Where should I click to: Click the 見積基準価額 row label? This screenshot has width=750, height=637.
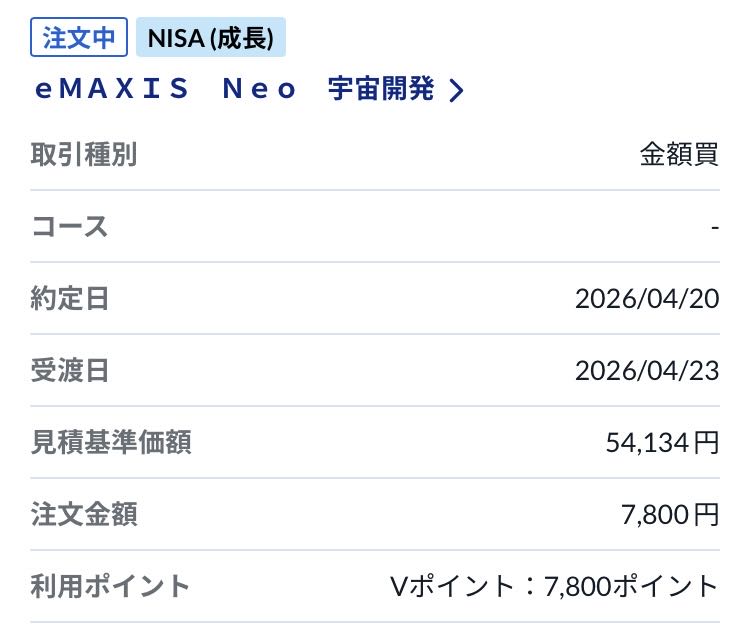pos(111,443)
